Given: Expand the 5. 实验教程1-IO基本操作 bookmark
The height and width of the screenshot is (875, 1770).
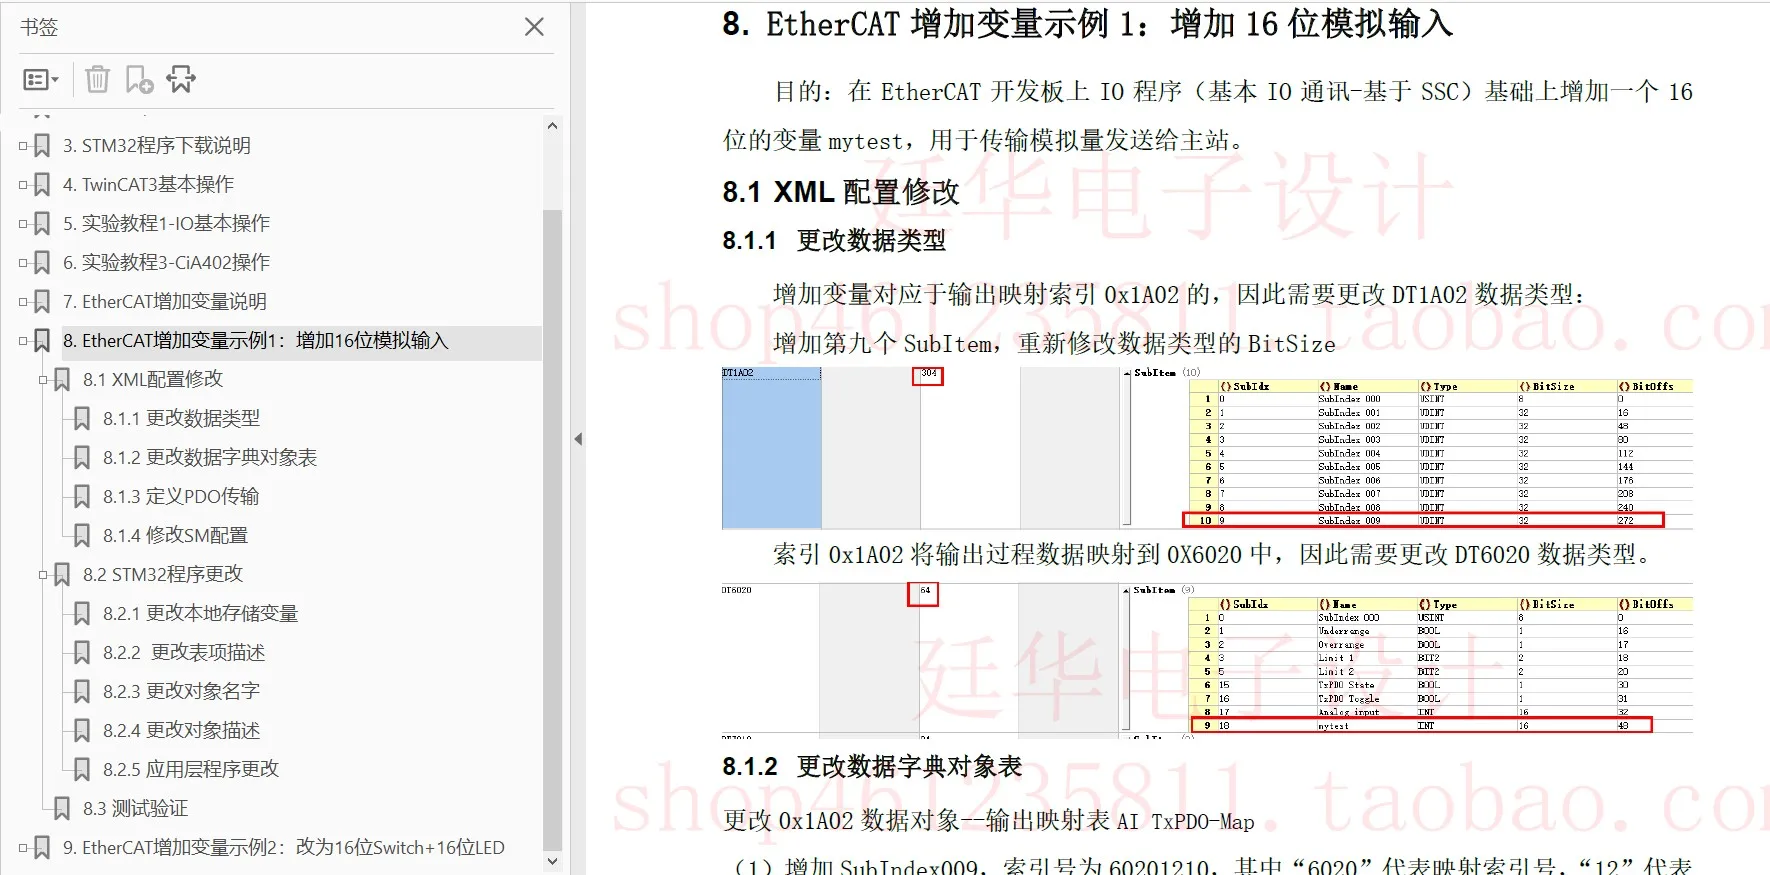Looking at the screenshot, I should pyautogui.click(x=23, y=224).
